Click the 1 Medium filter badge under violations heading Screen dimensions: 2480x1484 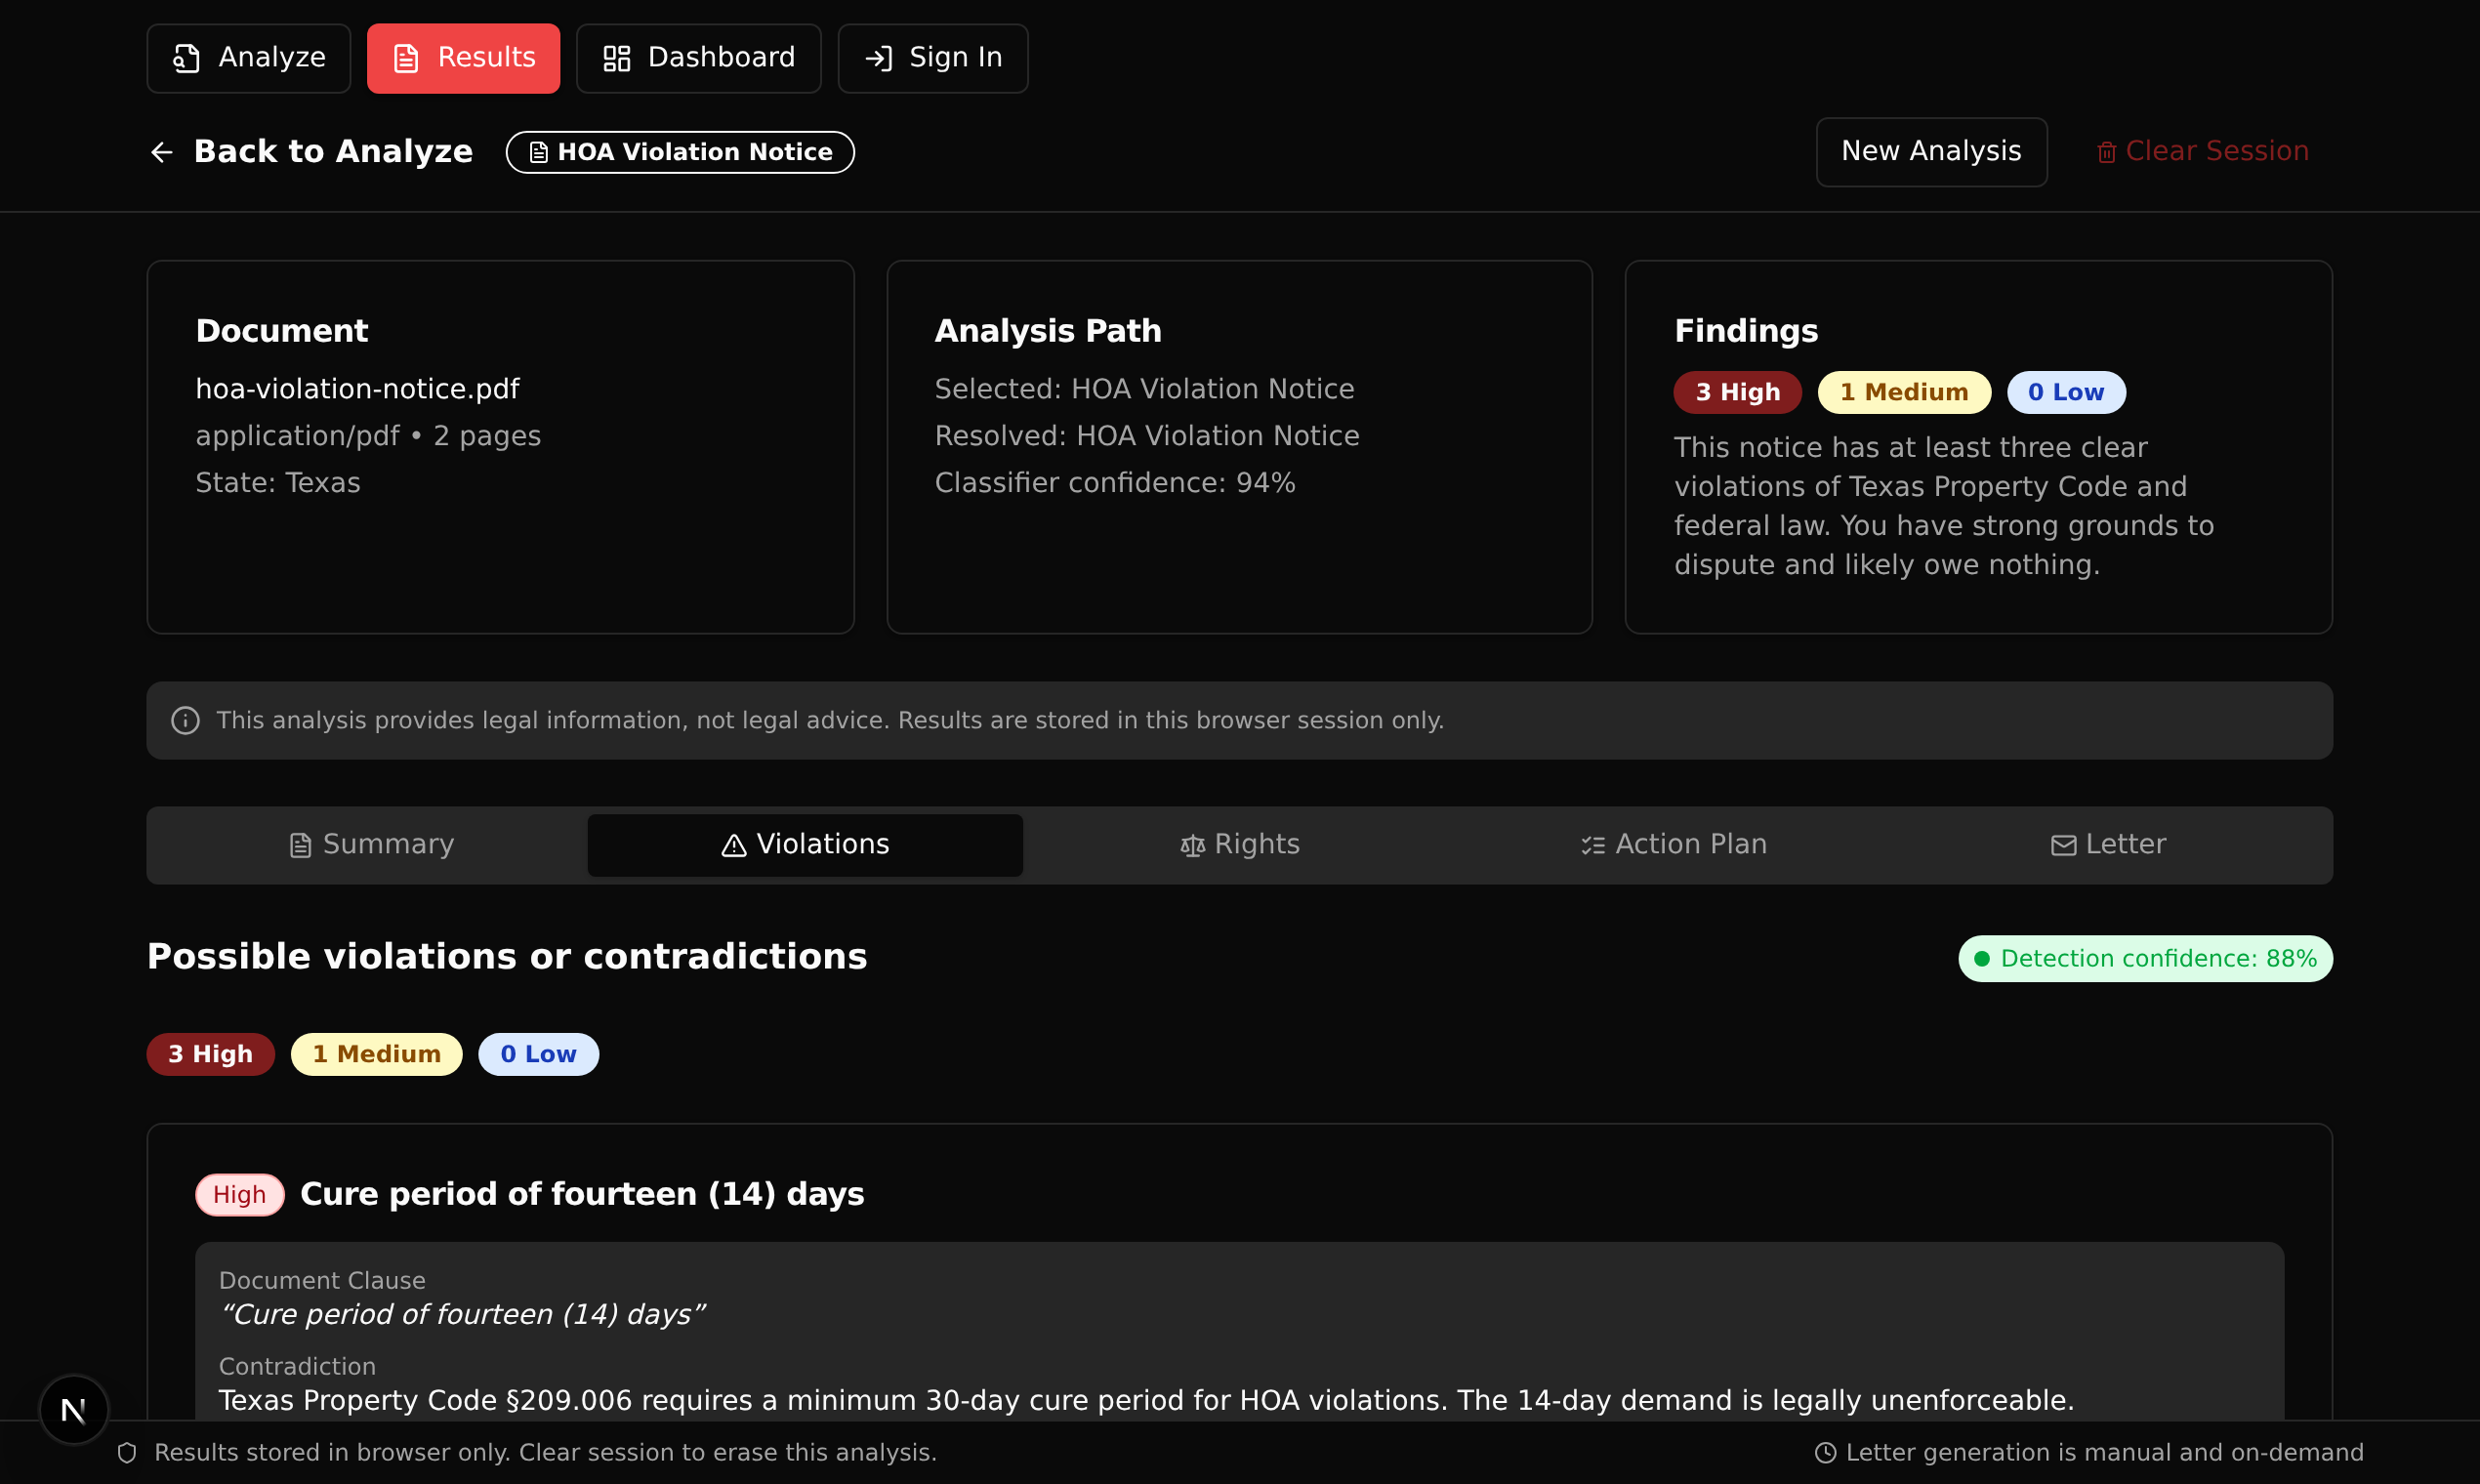click(376, 1054)
